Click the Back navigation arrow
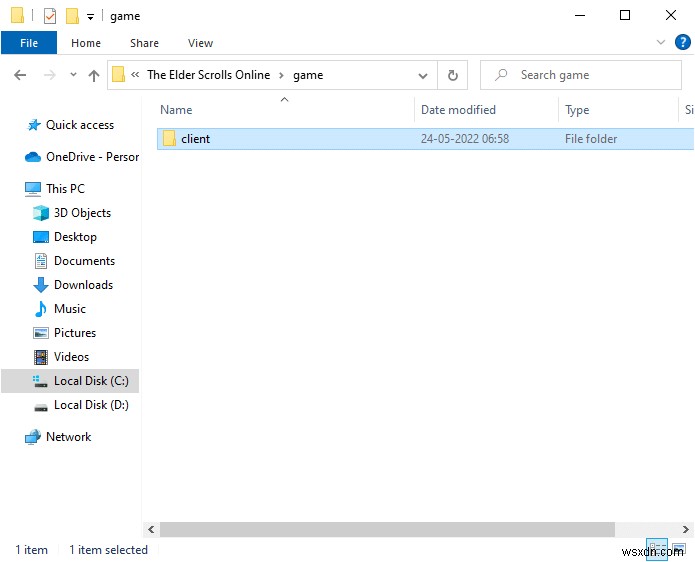 pyautogui.click(x=21, y=75)
